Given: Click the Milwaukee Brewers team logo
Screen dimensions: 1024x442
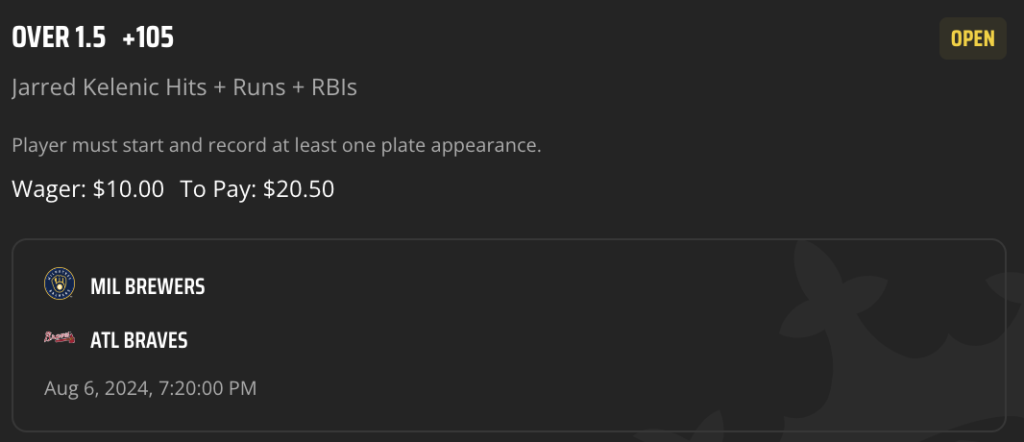Looking at the screenshot, I should [x=59, y=284].
